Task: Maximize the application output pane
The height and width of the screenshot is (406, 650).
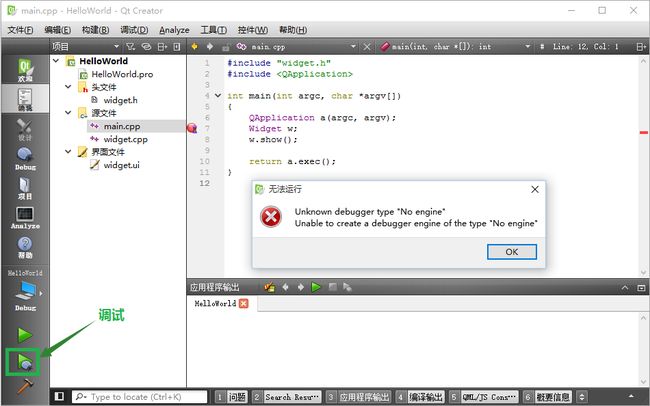Action: (x=641, y=287)
